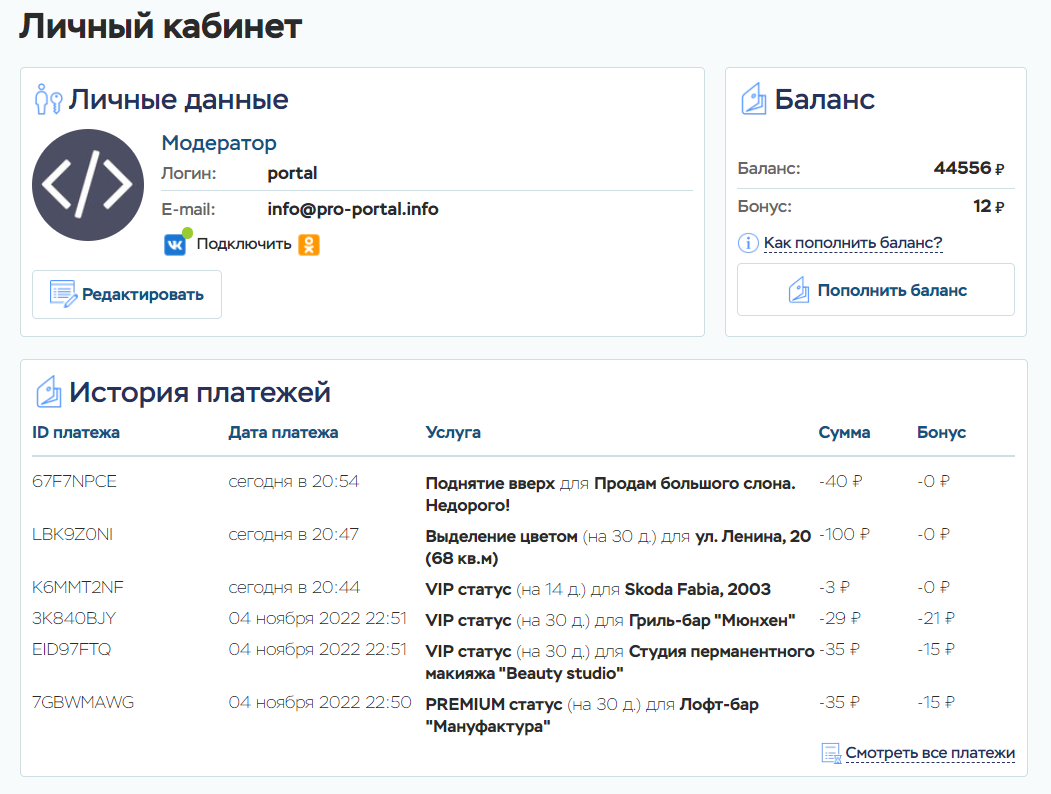Click the Дата платежа column header

283,433
